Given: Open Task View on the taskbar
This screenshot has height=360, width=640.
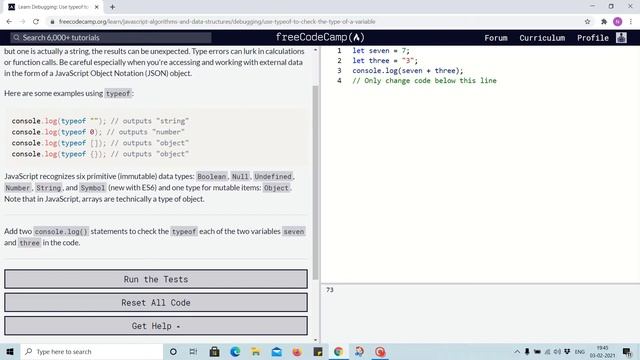Looking at the screenshot, I should click(x=193, y=351).
